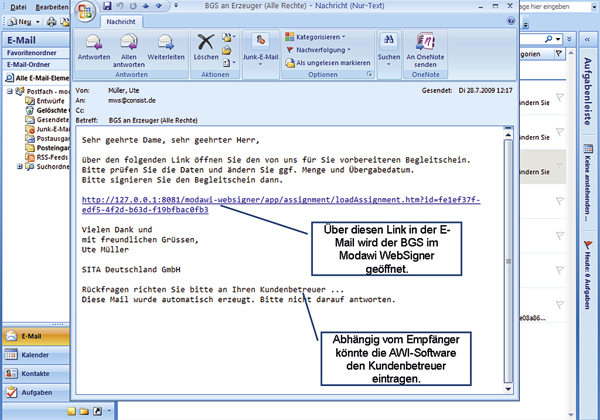
Task: Open Suchen binoculars dropdown
Action: pos(389,50)
